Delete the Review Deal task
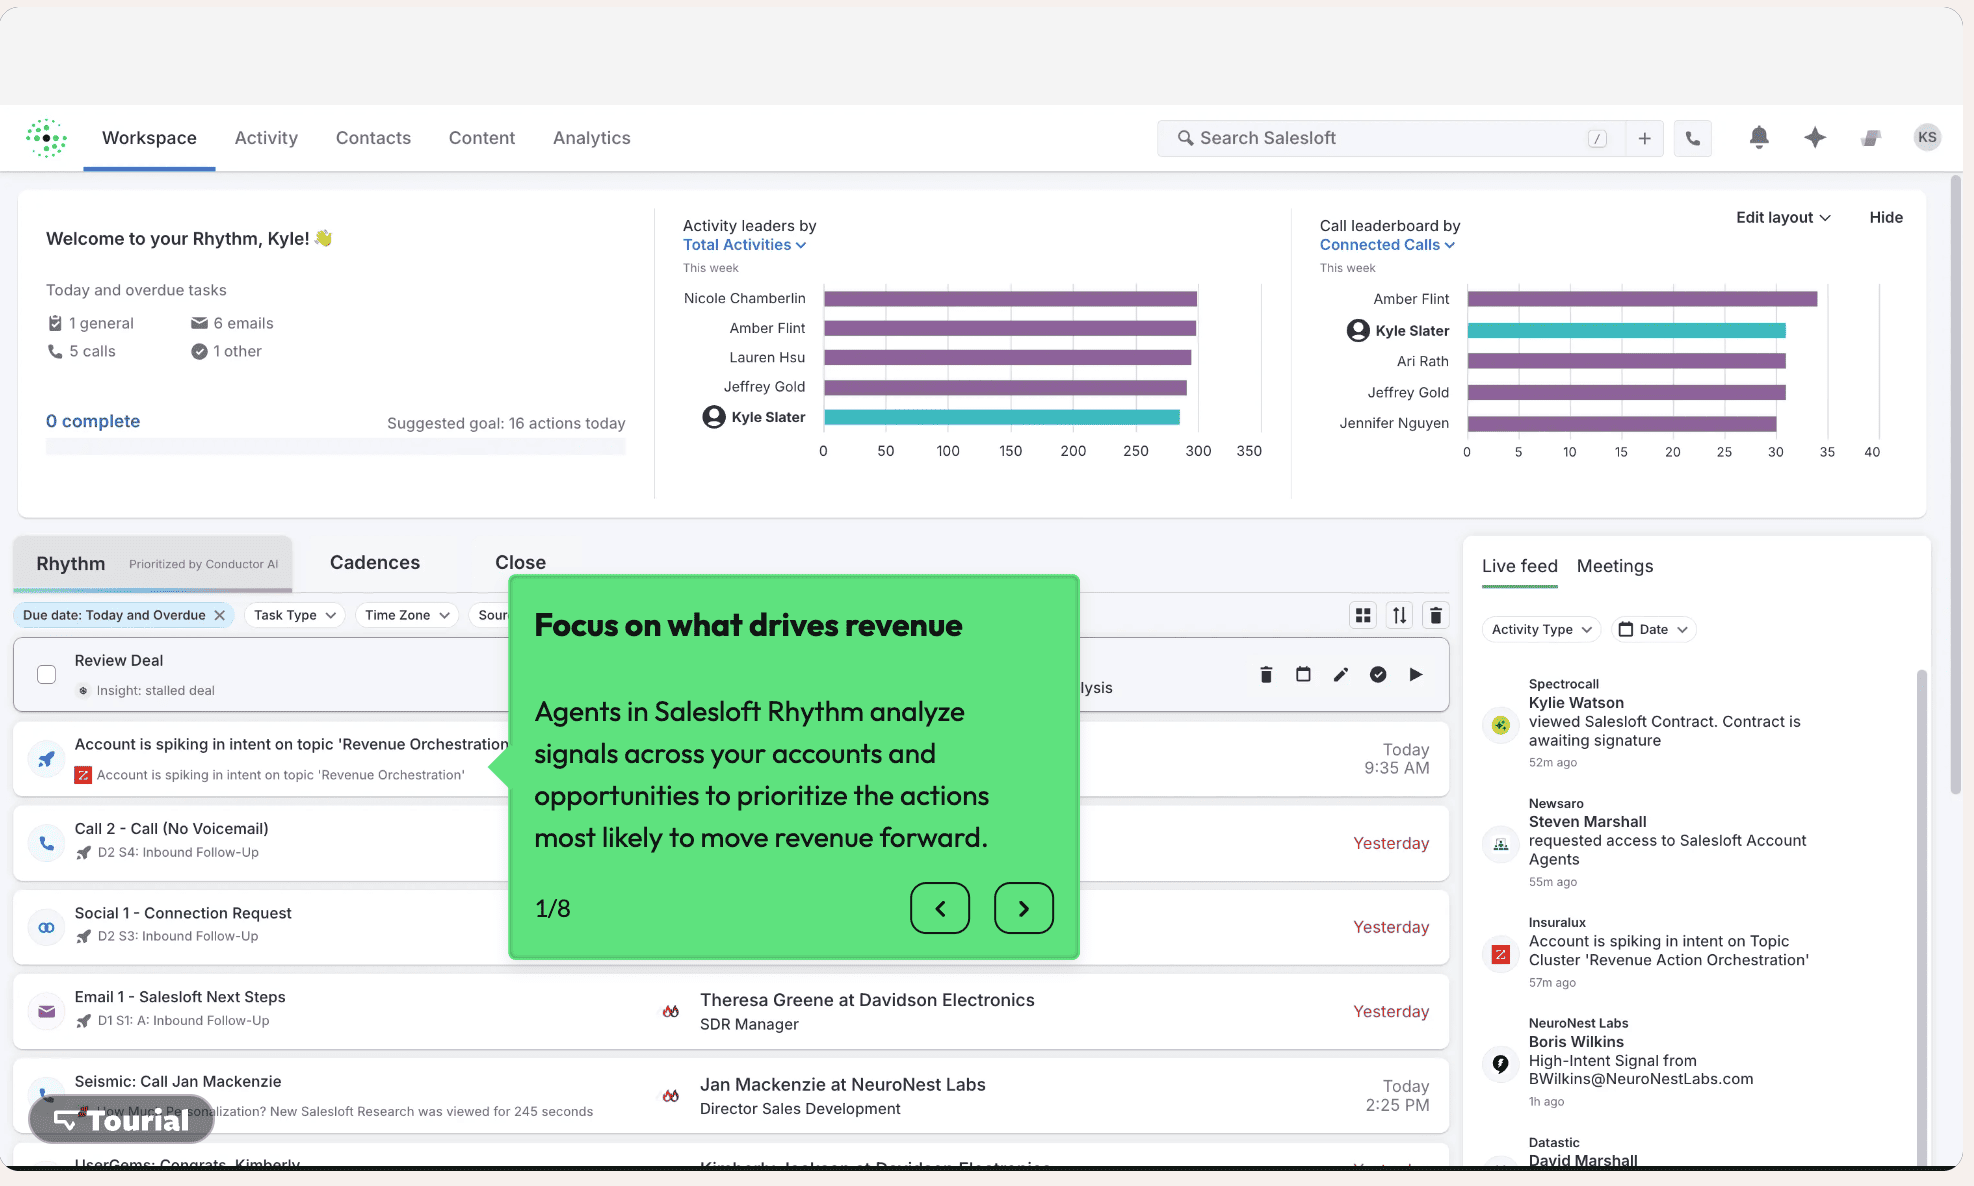 1266,674
